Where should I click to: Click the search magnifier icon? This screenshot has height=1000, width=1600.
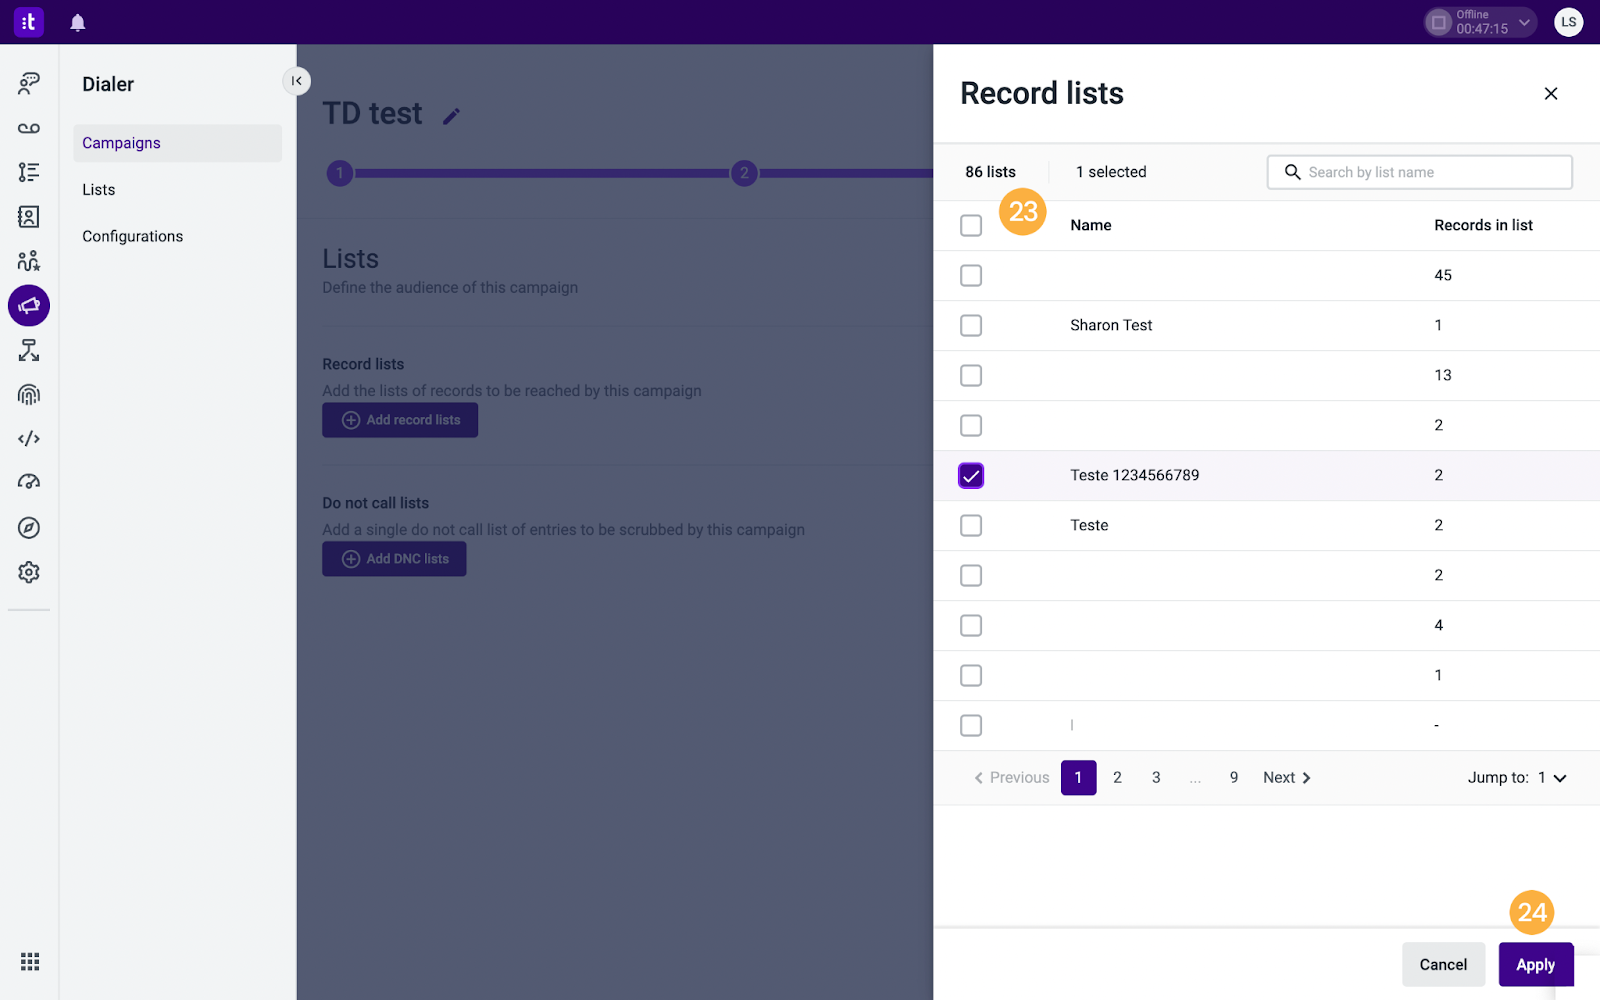pos(1292,172)
